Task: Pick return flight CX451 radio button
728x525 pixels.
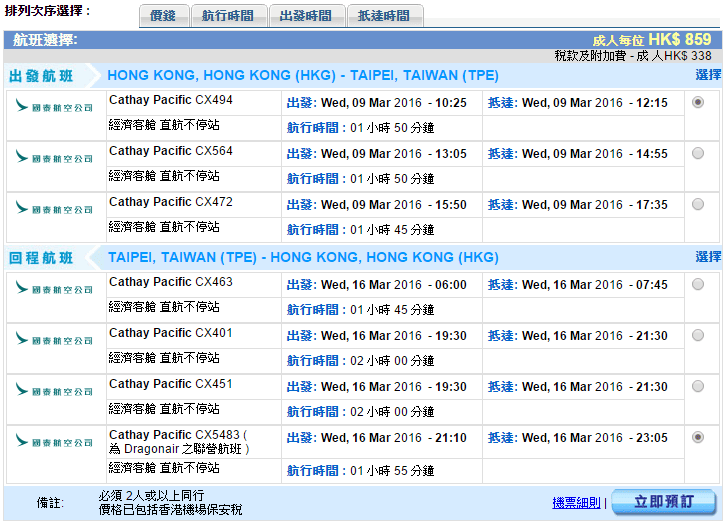Action: [x=697, y=386]
